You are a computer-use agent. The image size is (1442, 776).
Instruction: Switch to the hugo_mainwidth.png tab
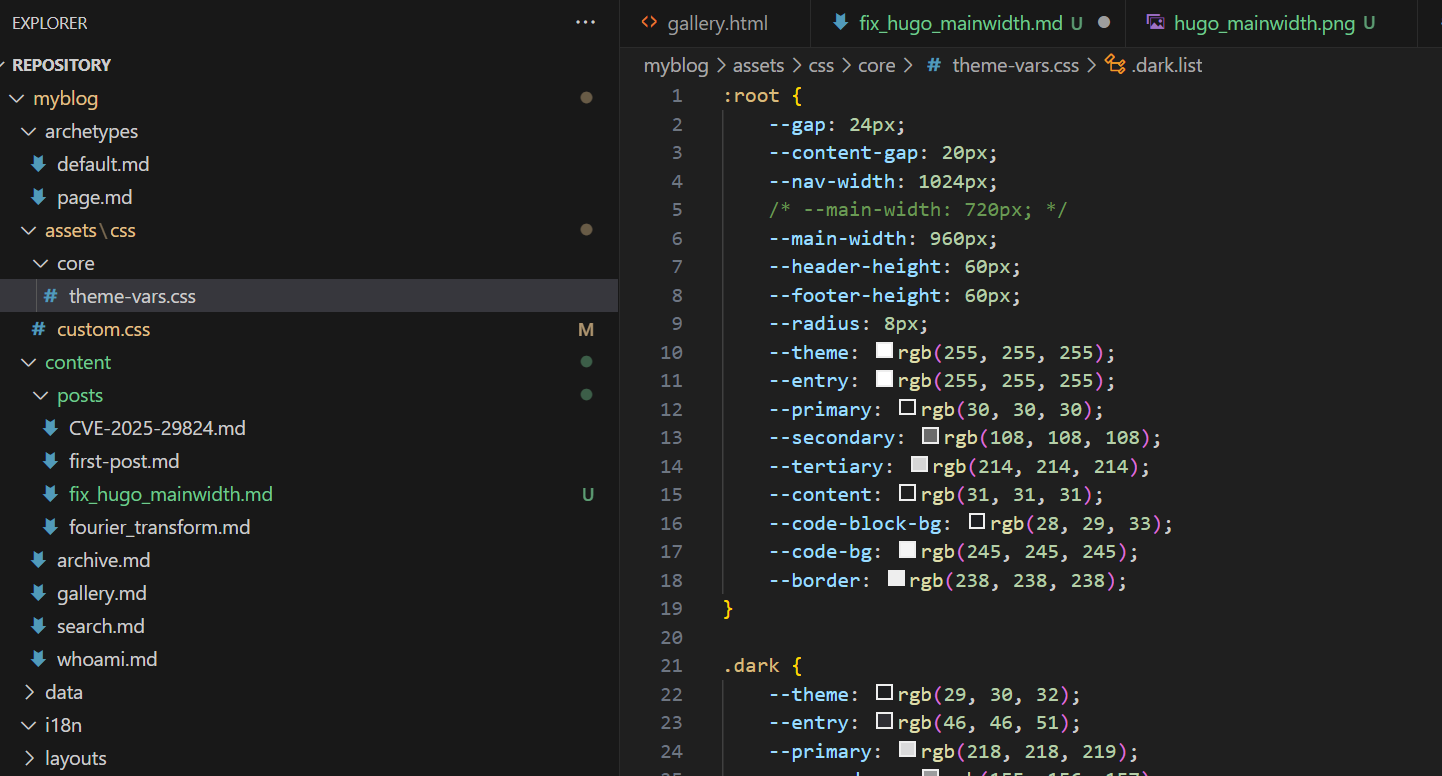[x=1264, y=22]
